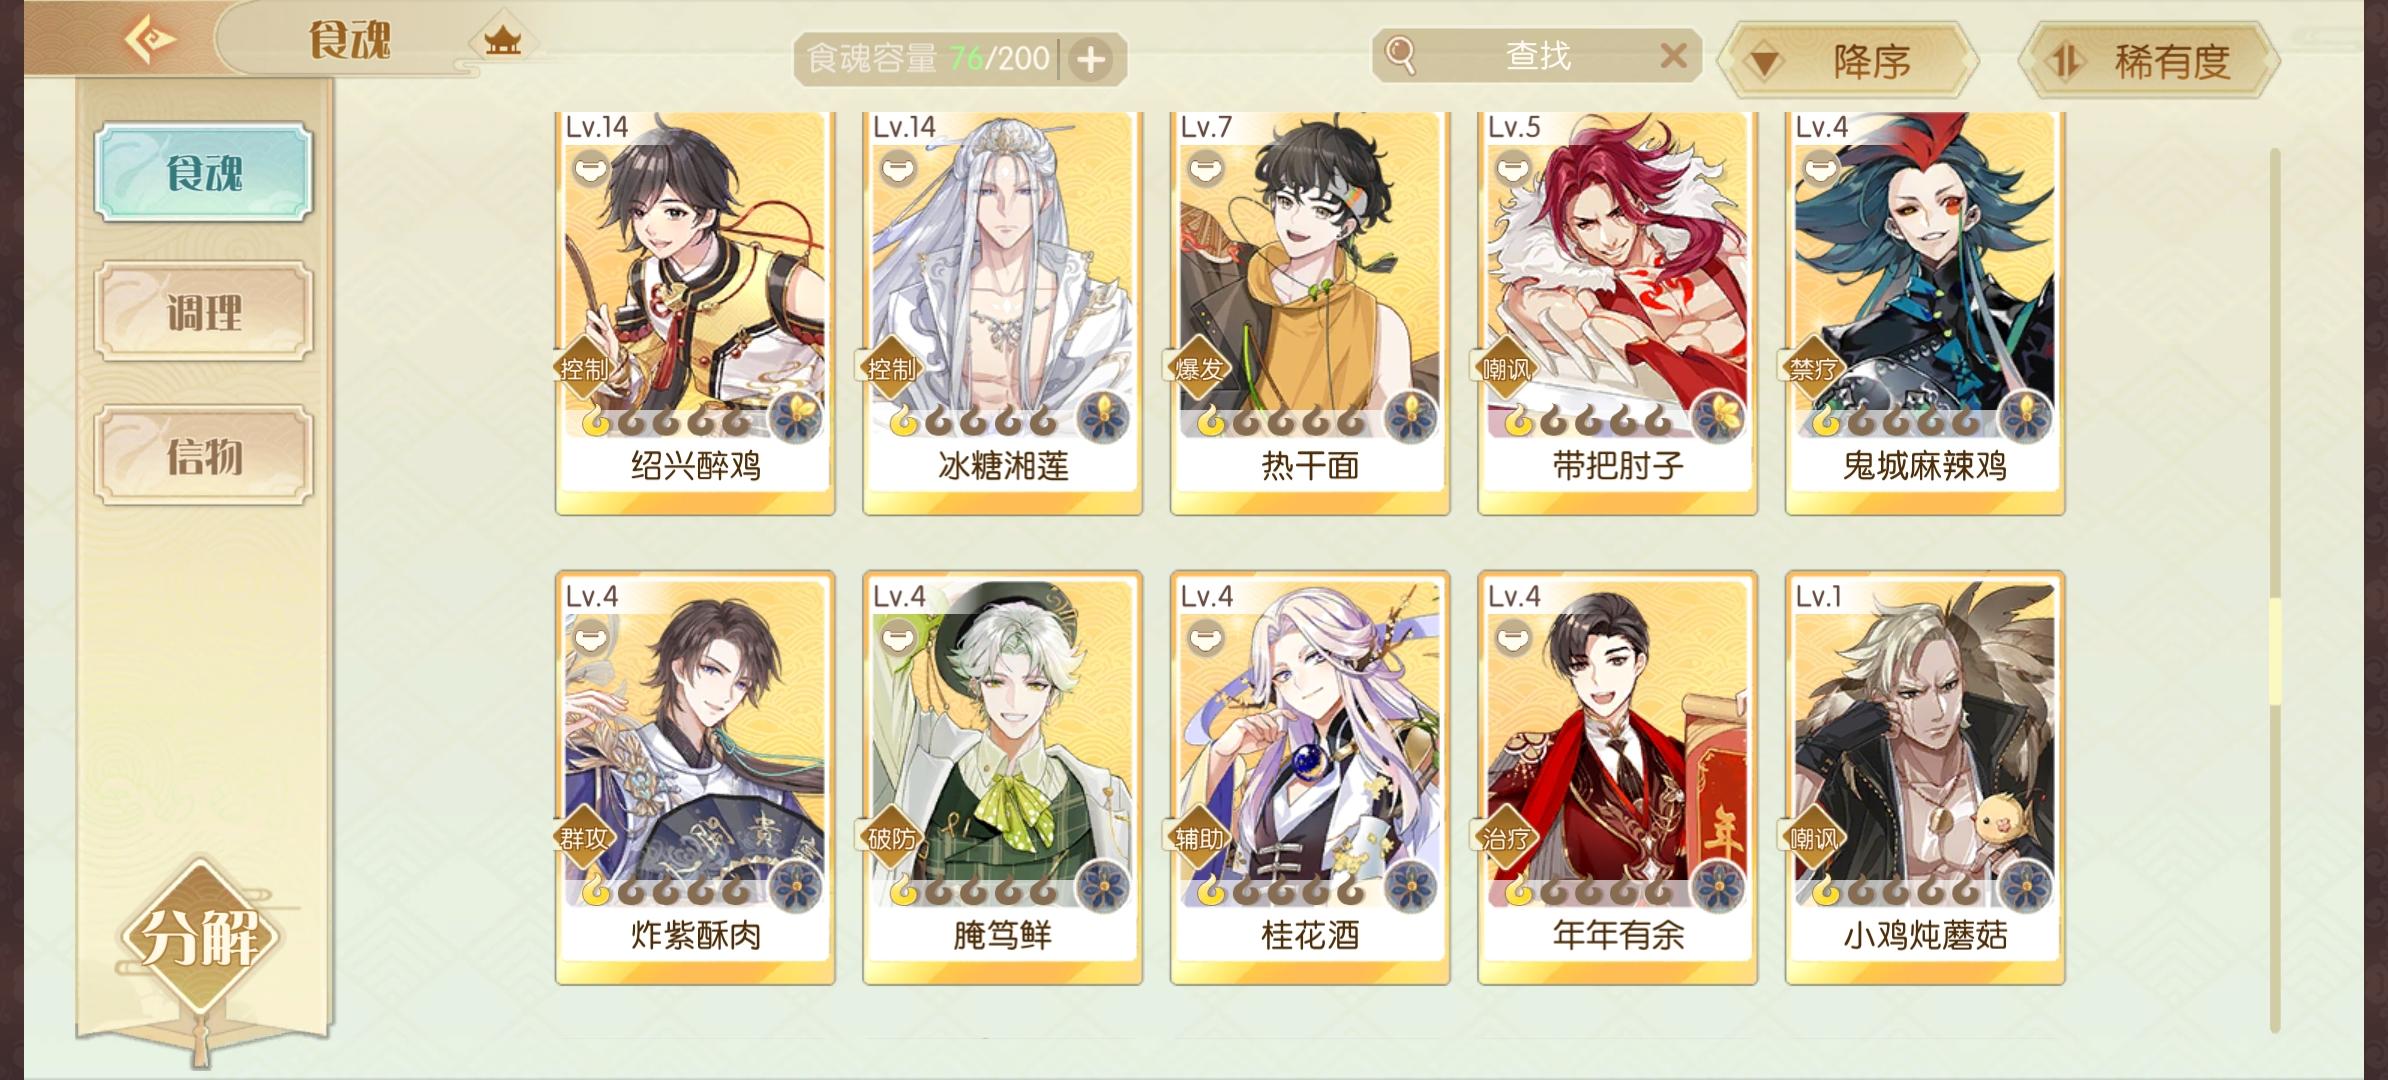
Task: Click the magnifier search icon
Action: (1402, 56)
